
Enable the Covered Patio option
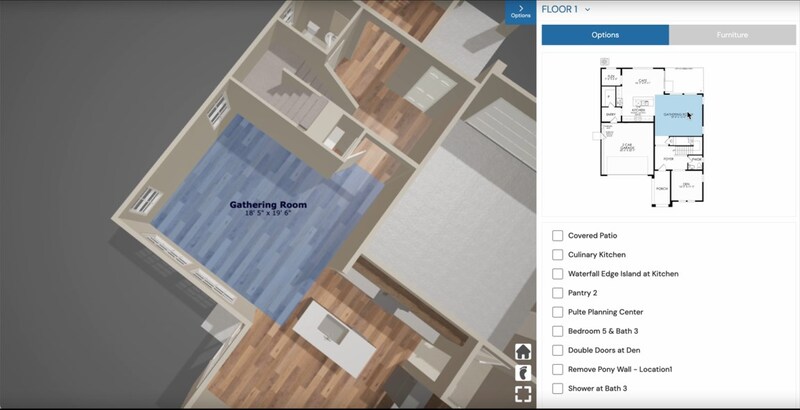(558, 236)
